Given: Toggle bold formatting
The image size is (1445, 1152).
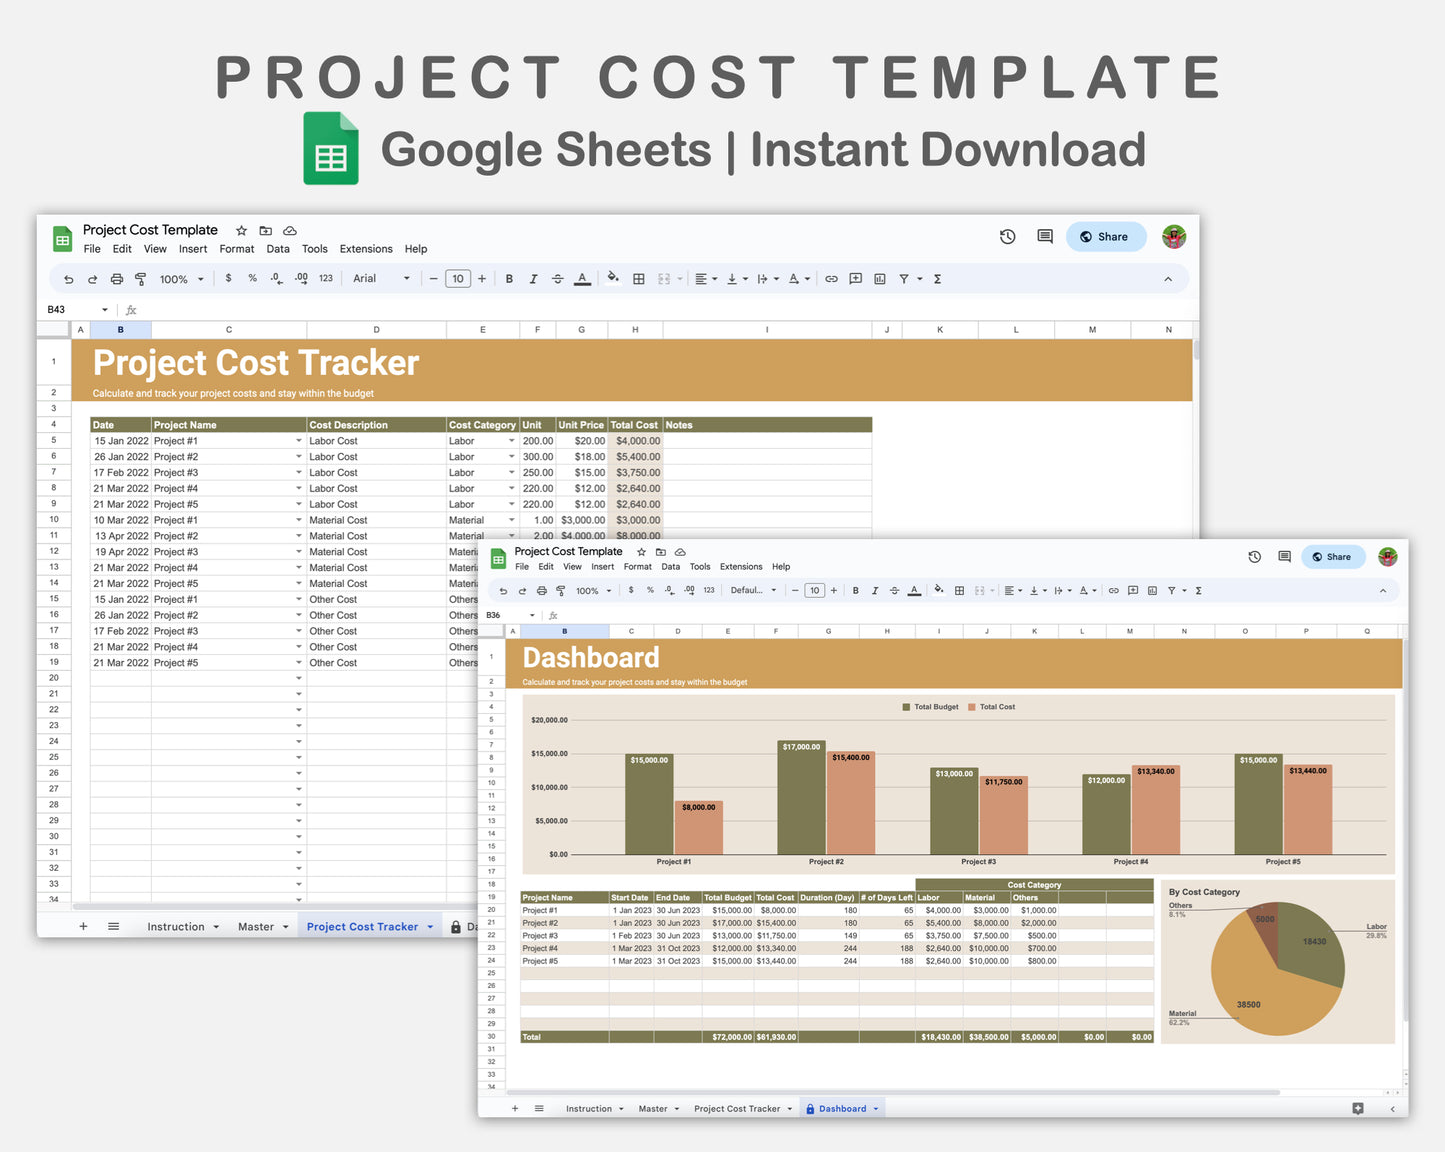Looking at the screenshot, I should [x=509, y=279].
